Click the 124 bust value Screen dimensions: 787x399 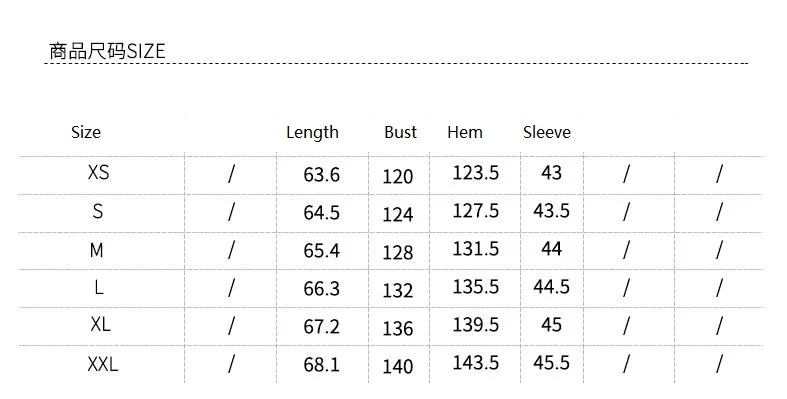398,215
